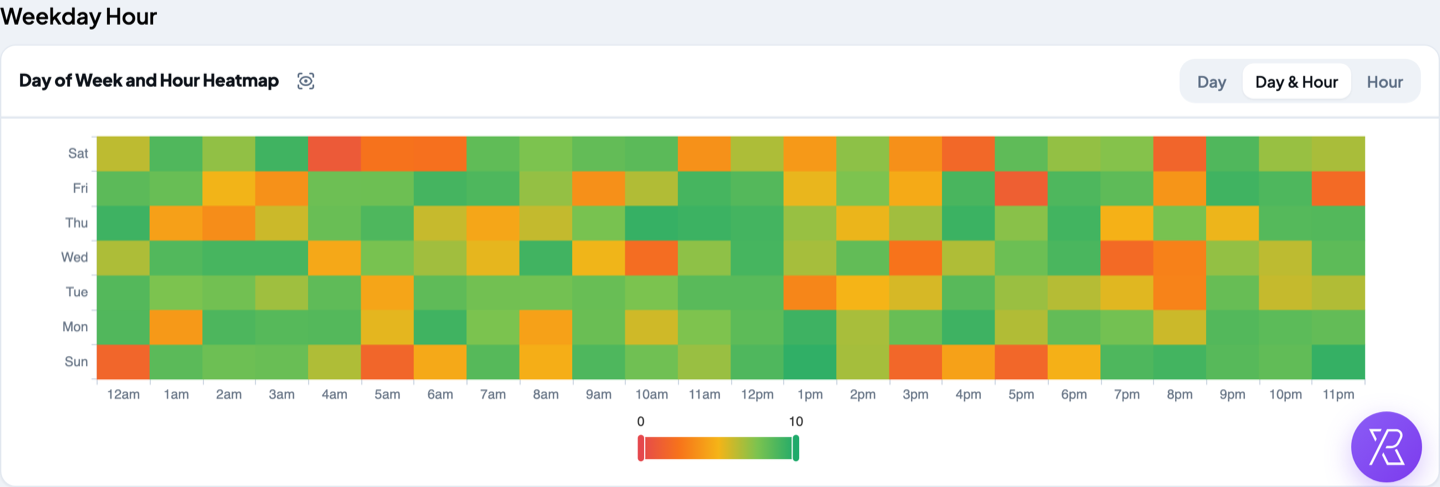Click the focus view icon beside heatmap title

point(306,81)
